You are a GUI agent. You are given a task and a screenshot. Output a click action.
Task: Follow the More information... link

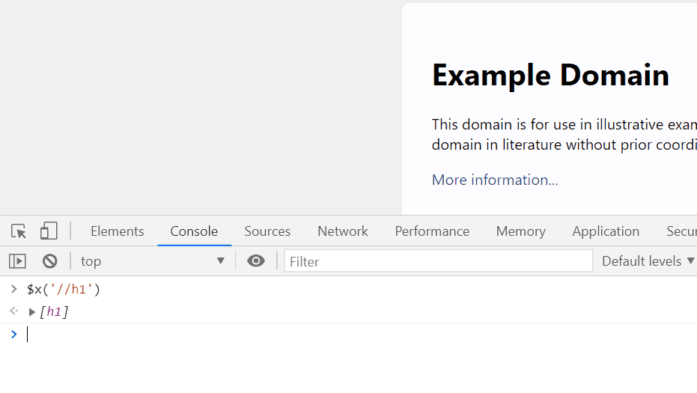click(495, 180)
